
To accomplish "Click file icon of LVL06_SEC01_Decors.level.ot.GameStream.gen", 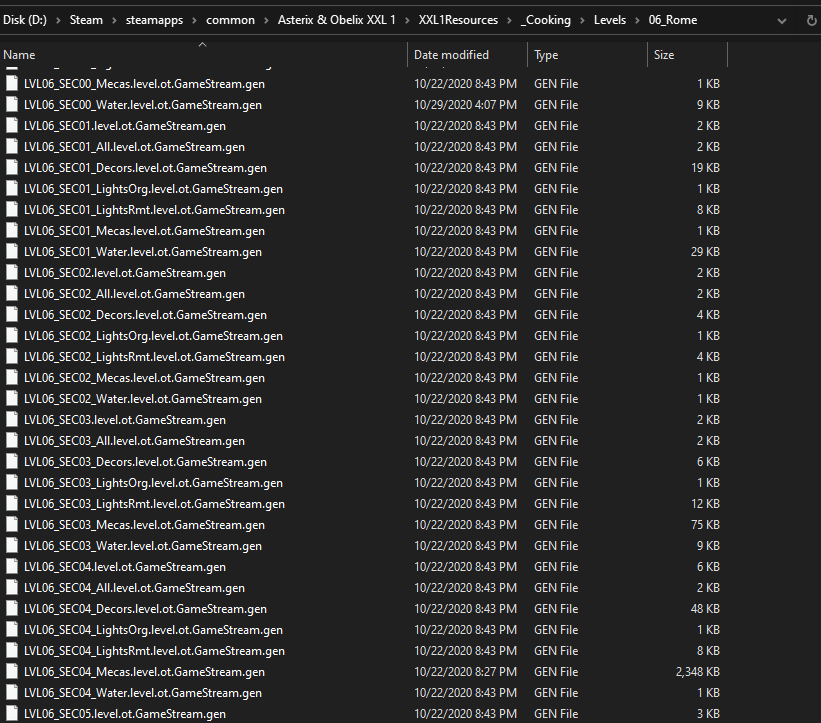I will pyautogui.click(x=12, y=168).
